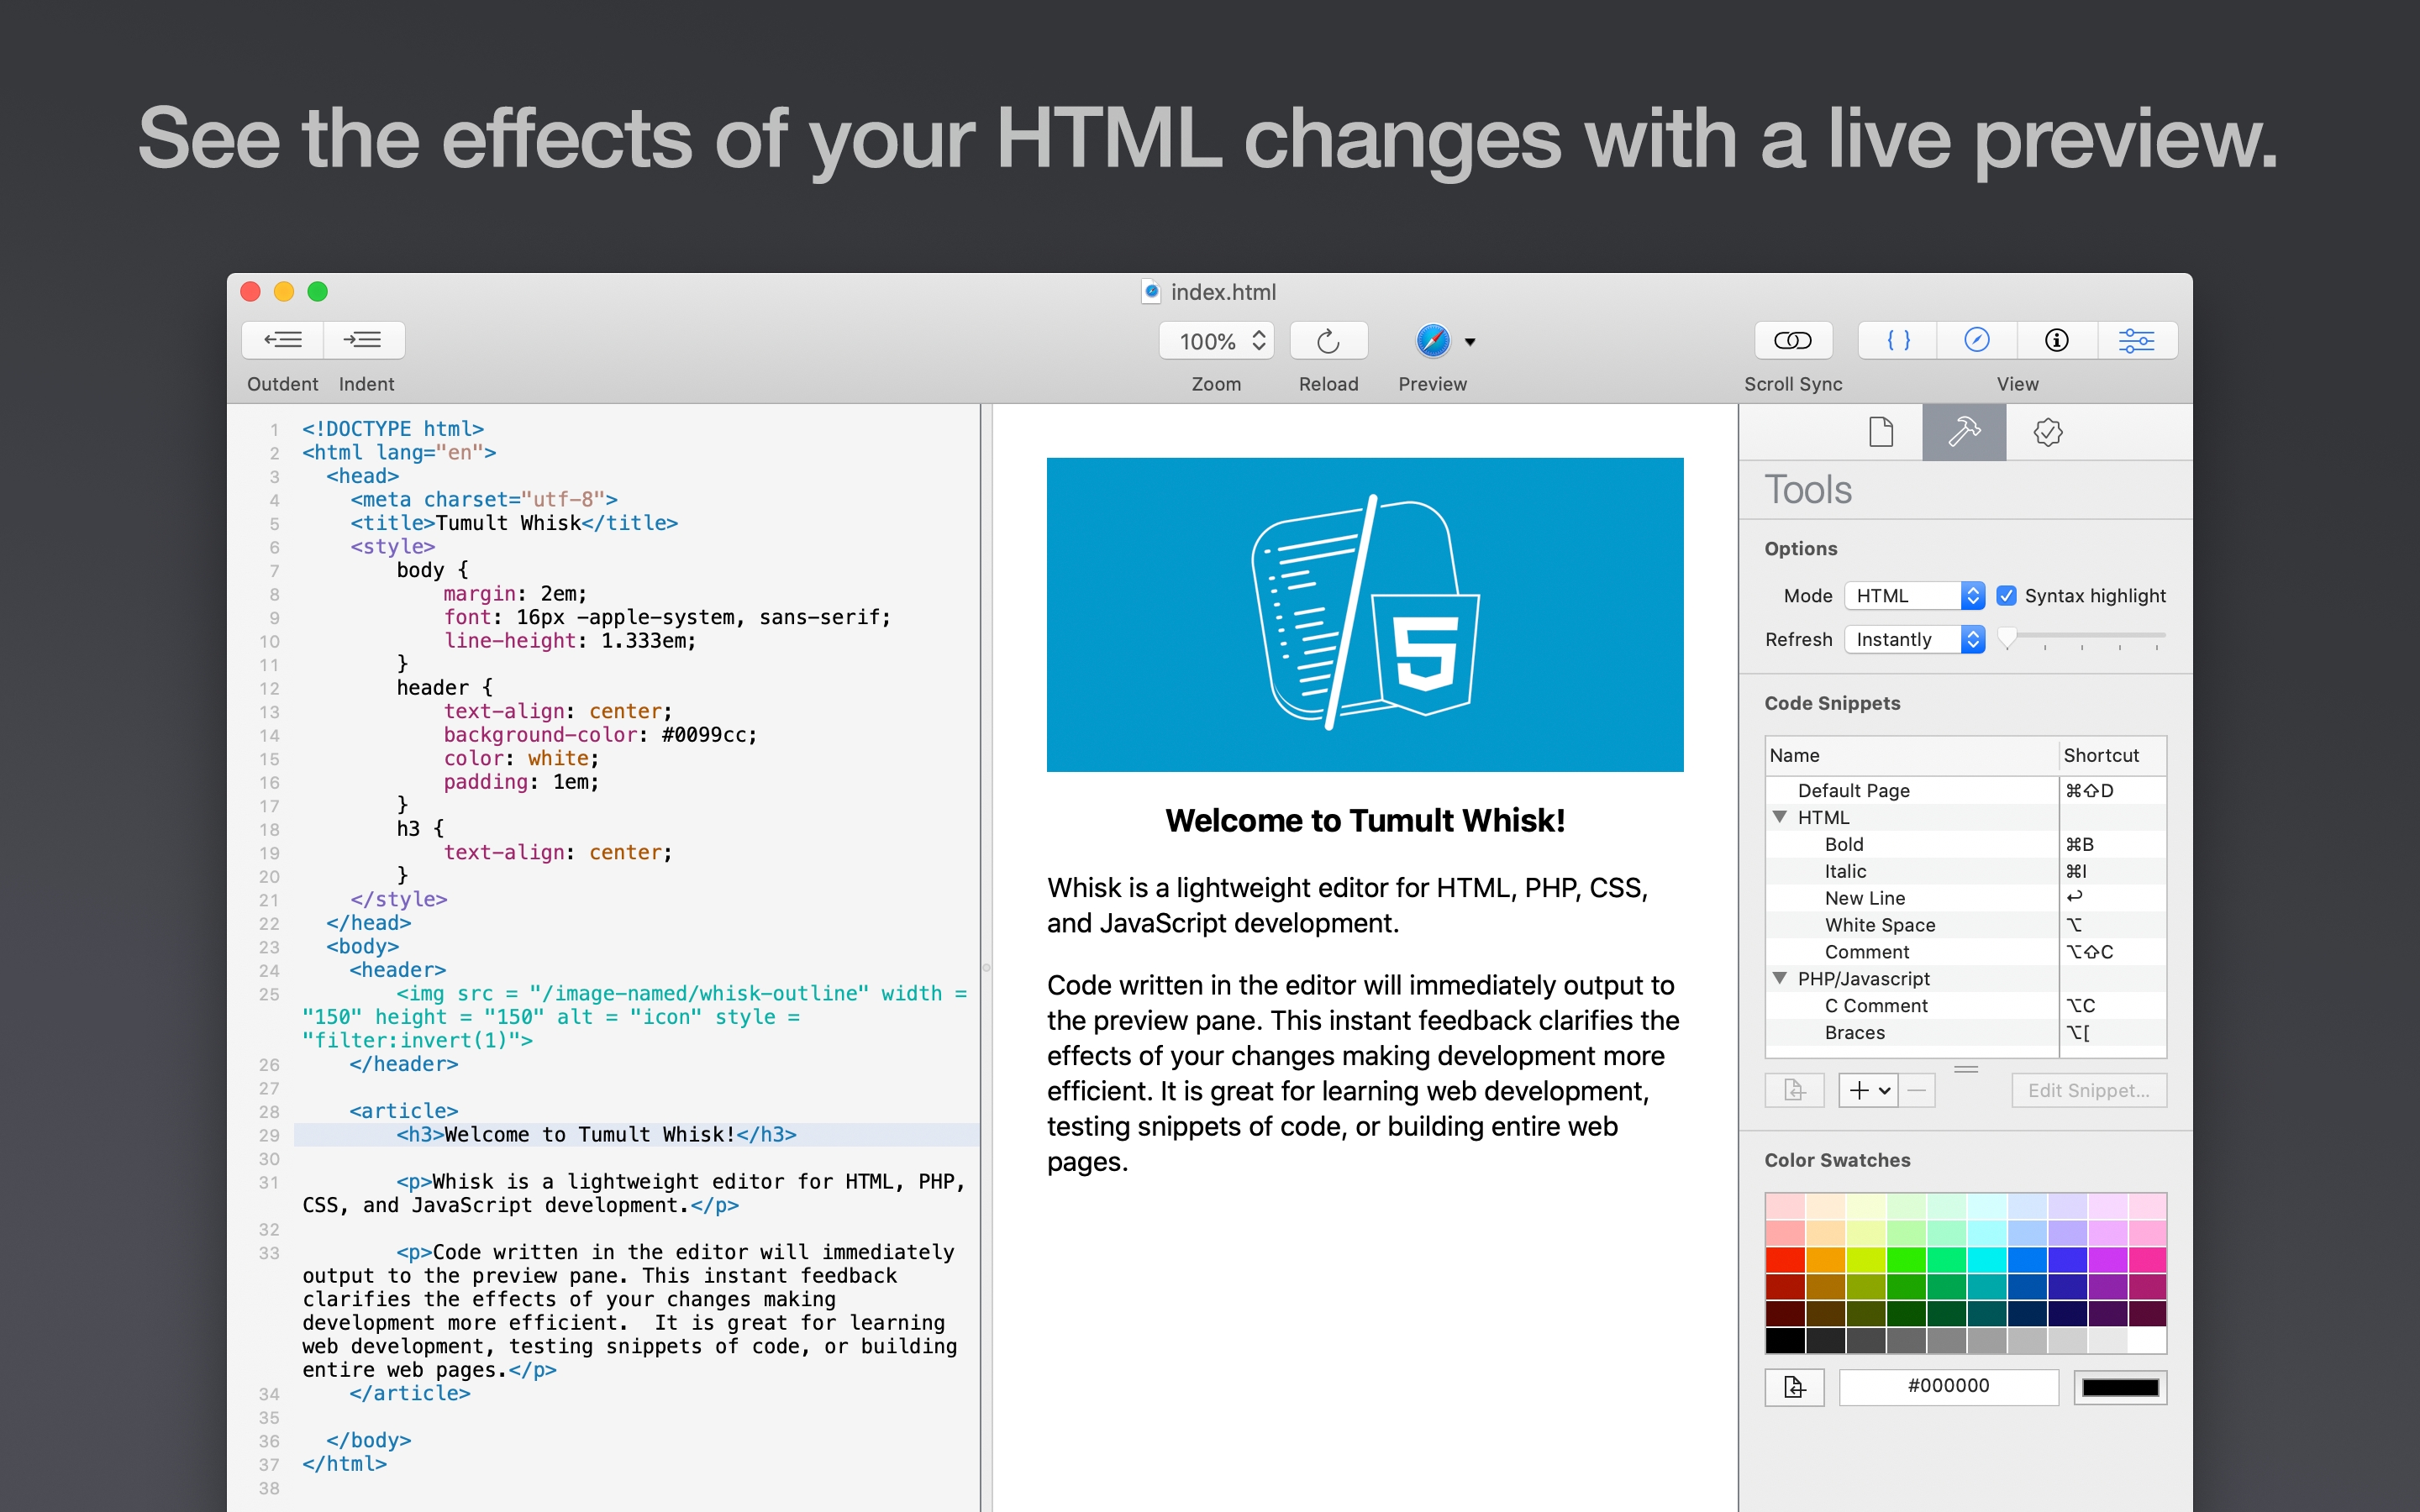Viewport: 2420px width, 1512px height.
Task: Toggle the info view icon
Action: point(2056,341)
